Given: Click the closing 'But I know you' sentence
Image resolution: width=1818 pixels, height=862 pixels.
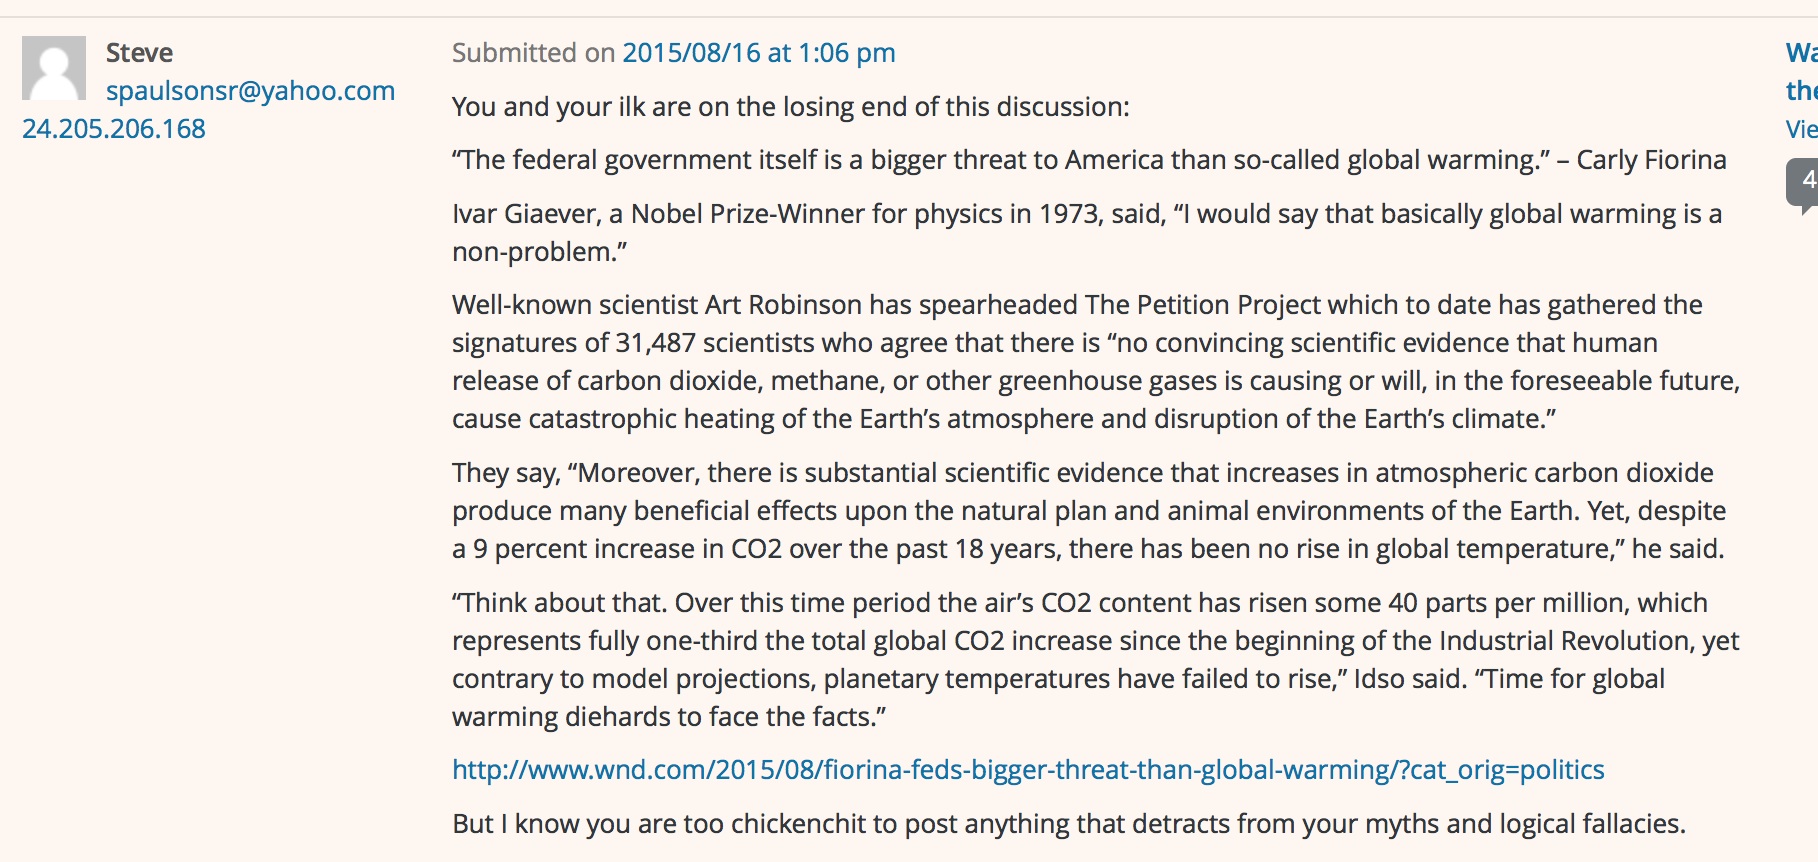Looking at the screenshot, I should tap(1068, 824).
